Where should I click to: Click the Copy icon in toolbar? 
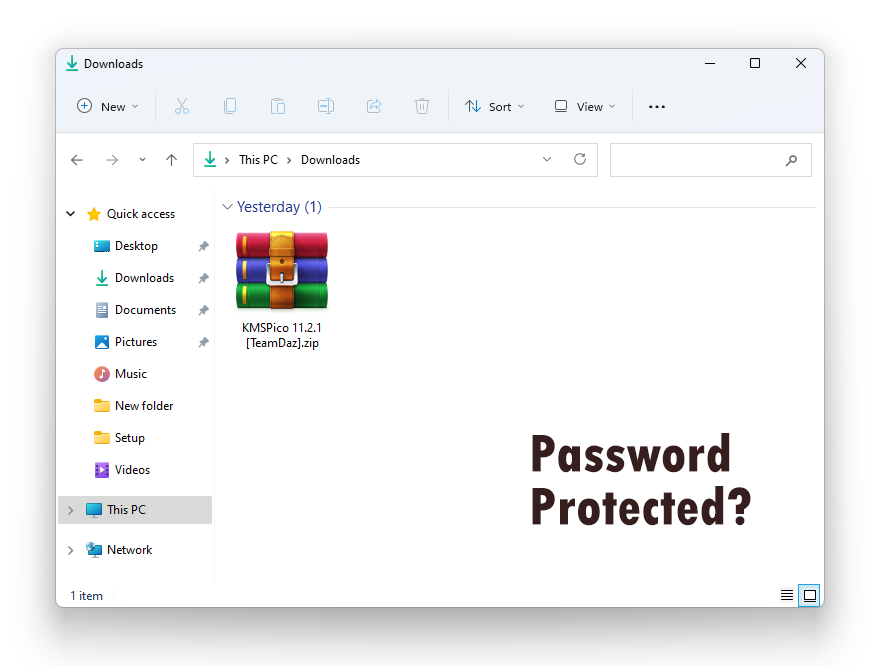pyautogui.click(x=230, y=106)
